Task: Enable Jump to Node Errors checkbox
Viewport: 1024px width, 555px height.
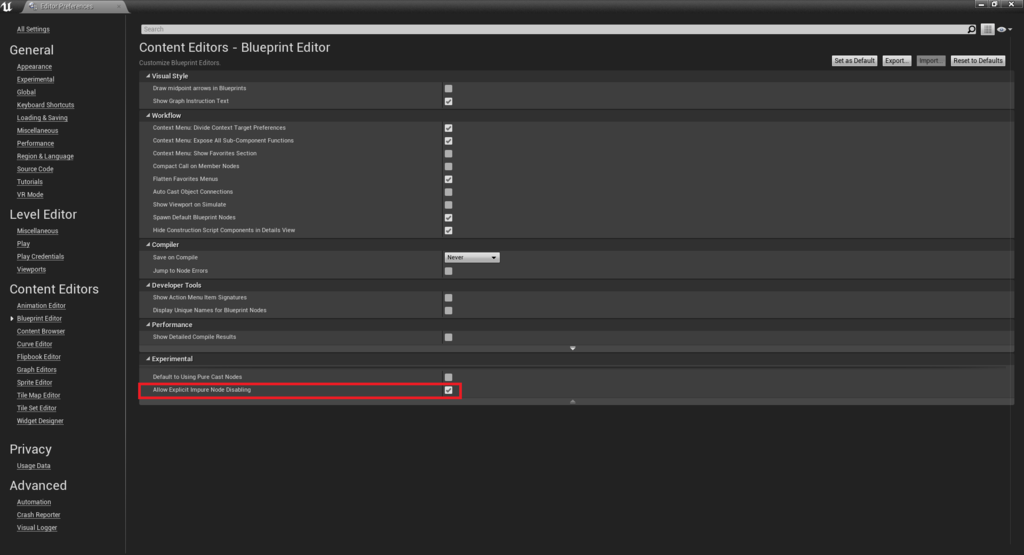Action: [449, 271]
